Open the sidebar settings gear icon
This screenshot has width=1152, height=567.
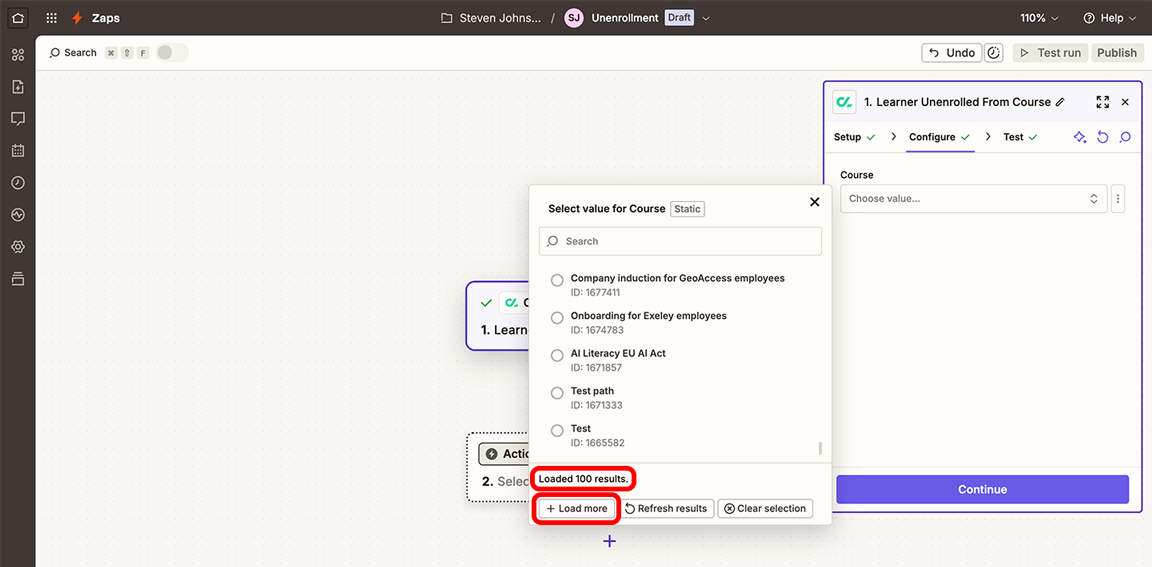tap(18, 247)
